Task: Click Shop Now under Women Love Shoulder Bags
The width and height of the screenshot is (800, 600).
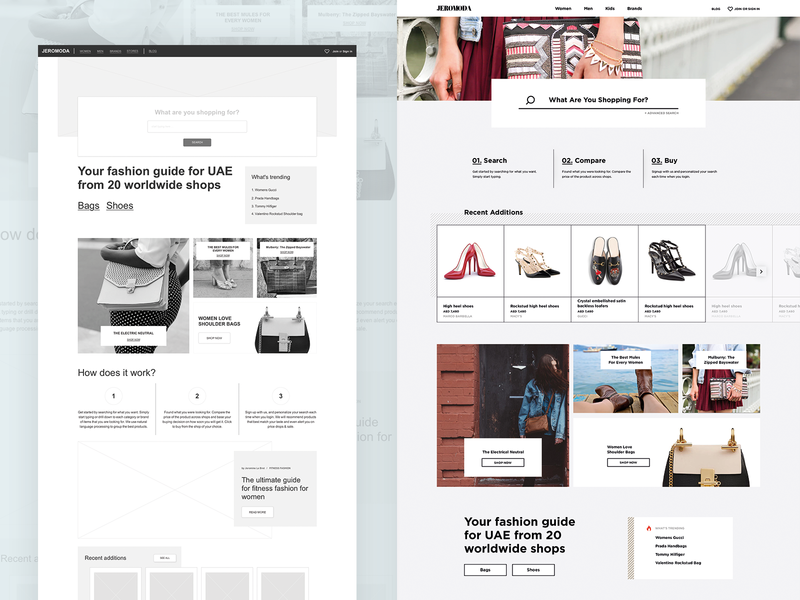Action: pos(628,463)
